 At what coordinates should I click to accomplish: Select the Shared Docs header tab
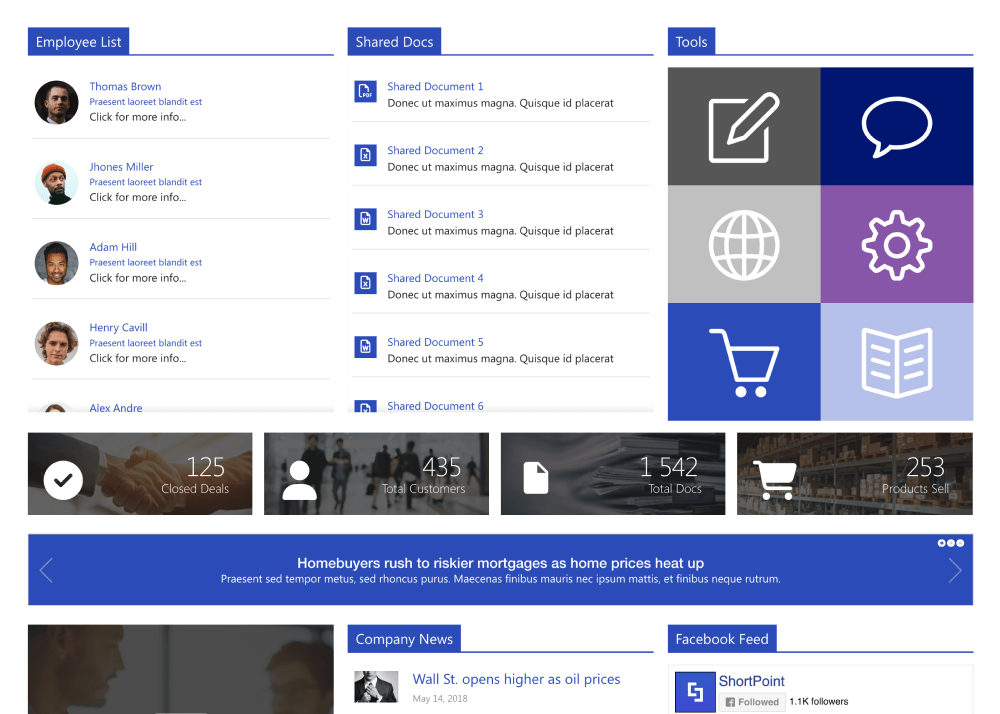tap(394, 41)
